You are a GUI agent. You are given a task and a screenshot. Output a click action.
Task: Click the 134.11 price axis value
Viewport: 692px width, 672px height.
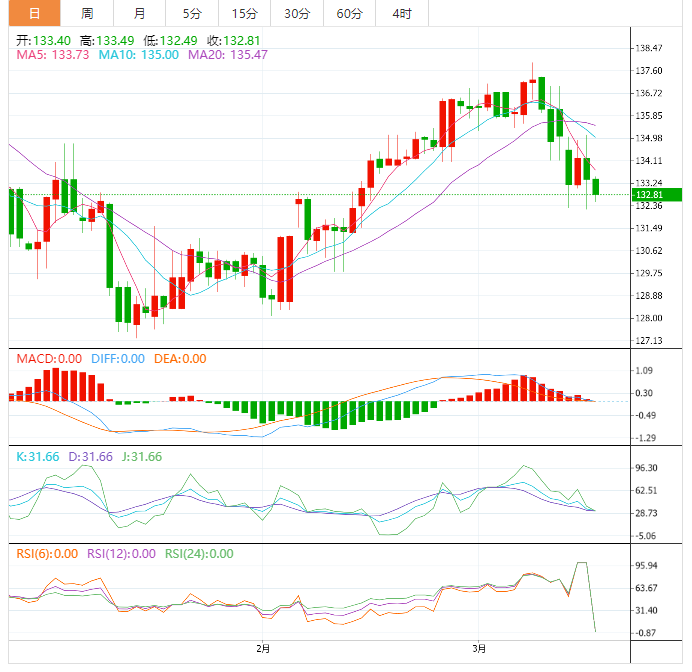649,161
